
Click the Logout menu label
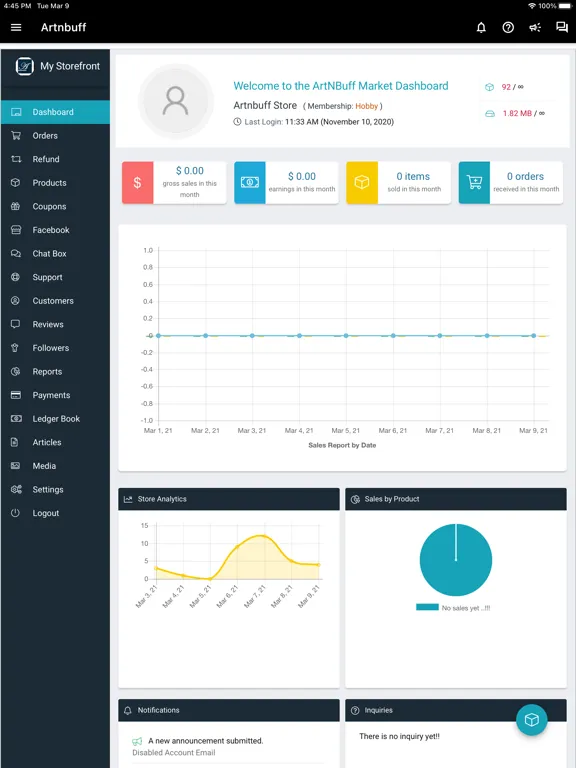[x=46, y=513]
